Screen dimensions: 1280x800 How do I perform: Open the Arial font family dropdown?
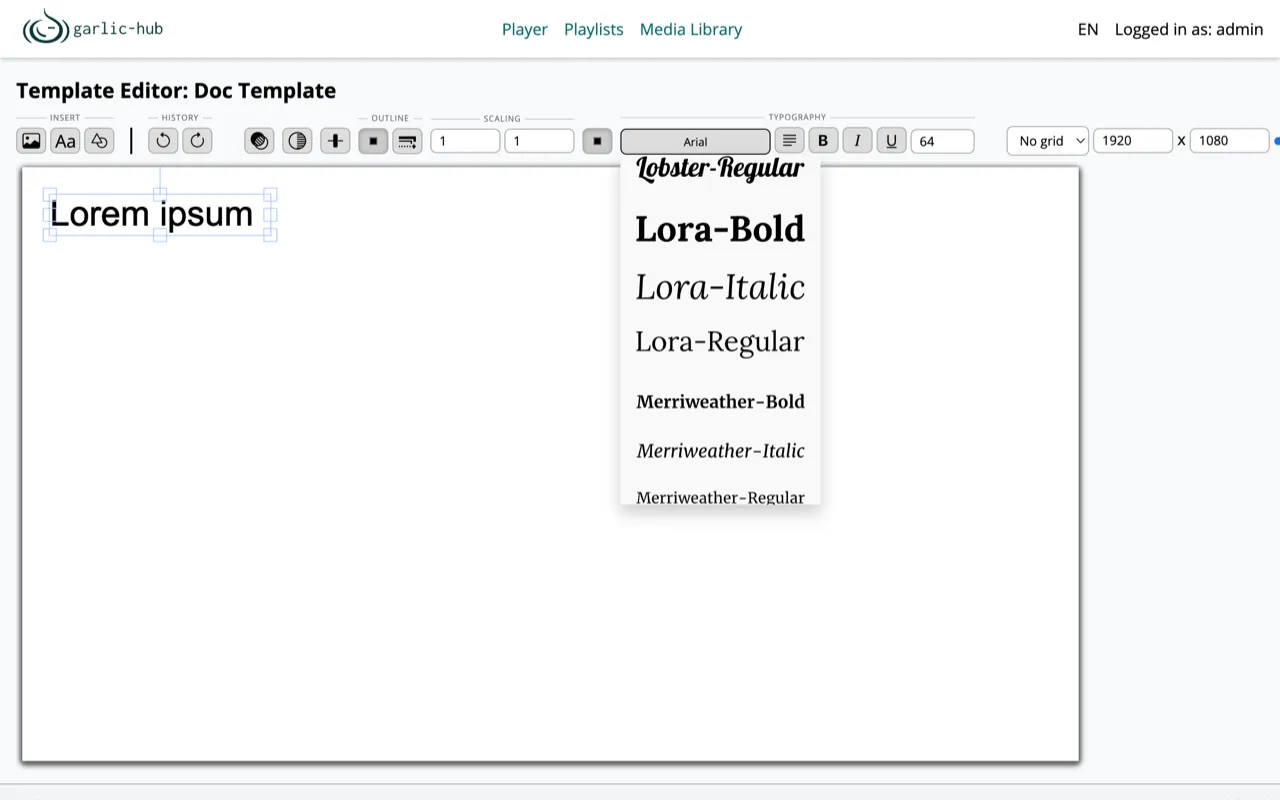[695, 141]
